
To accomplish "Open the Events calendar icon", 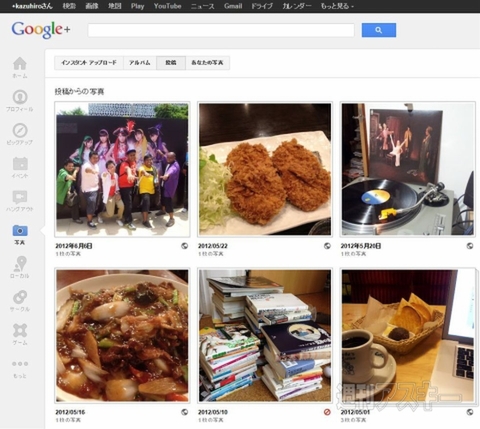I will [x=20, y=164].
